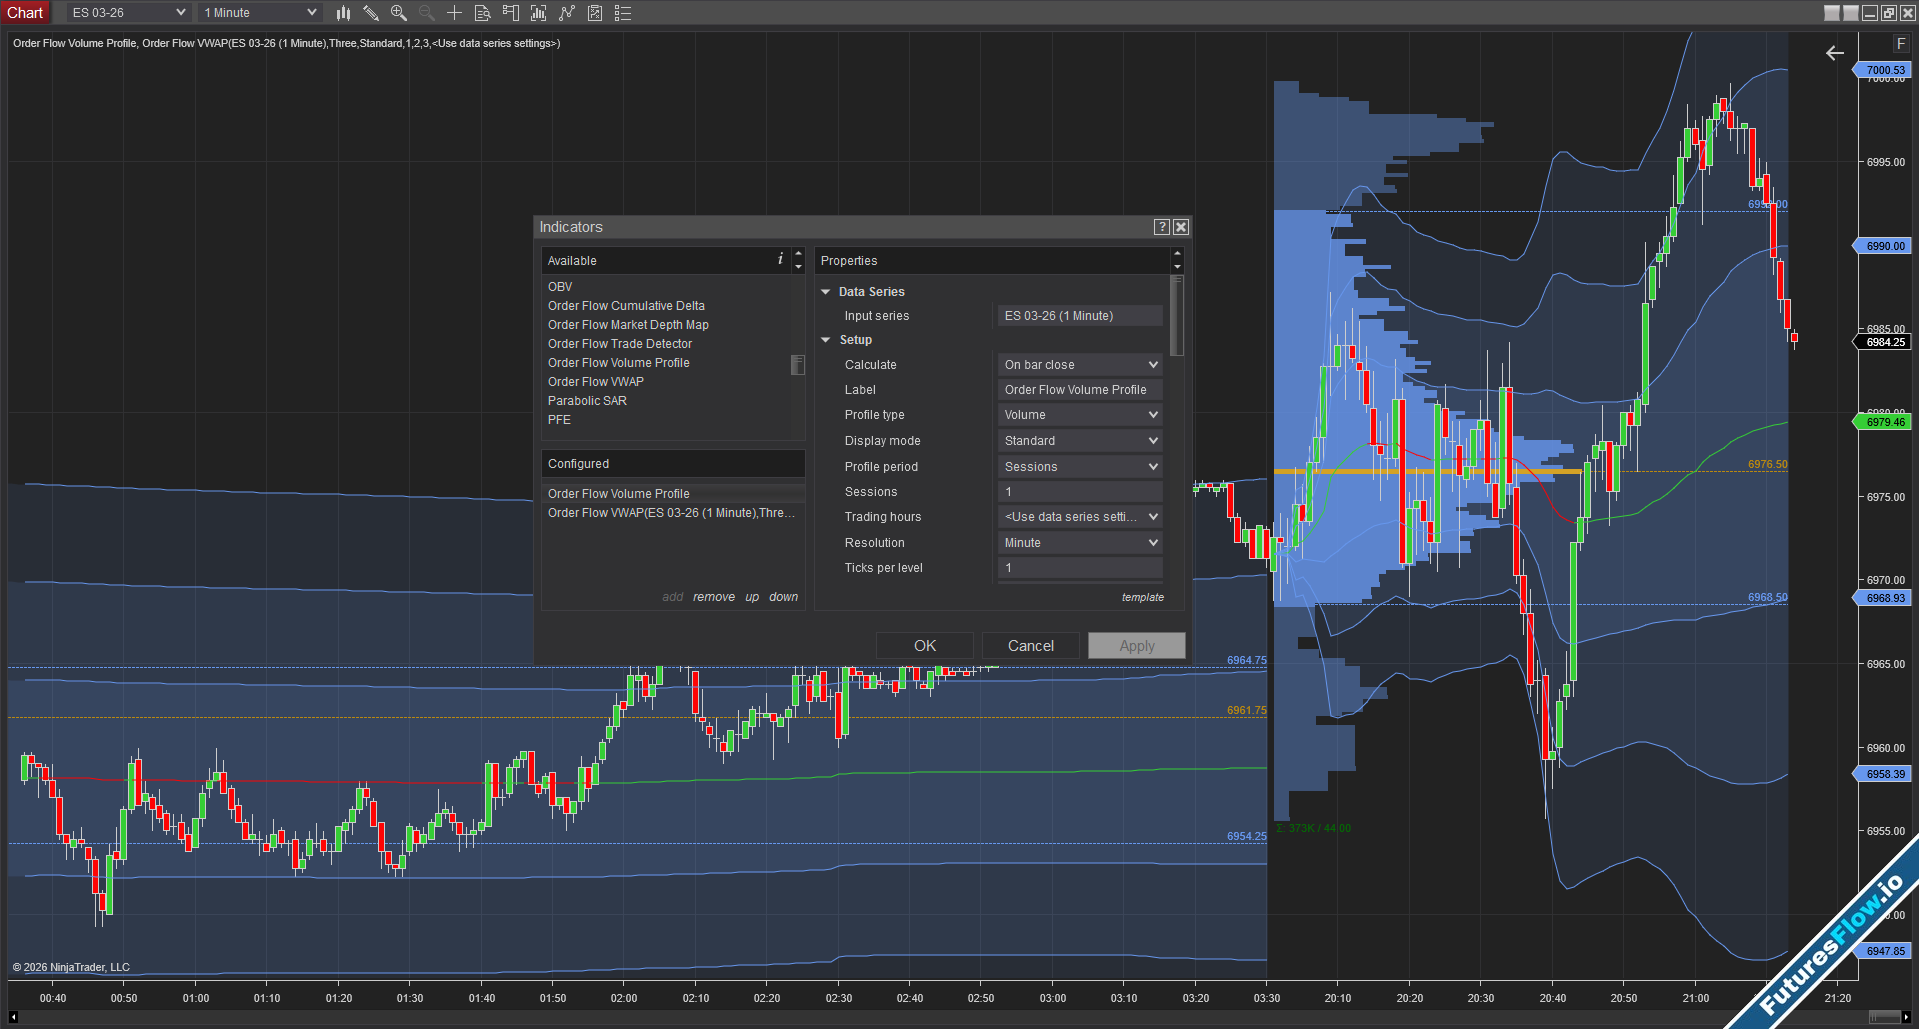Open the bar type candlestick icon

click(x=343, y=13)
